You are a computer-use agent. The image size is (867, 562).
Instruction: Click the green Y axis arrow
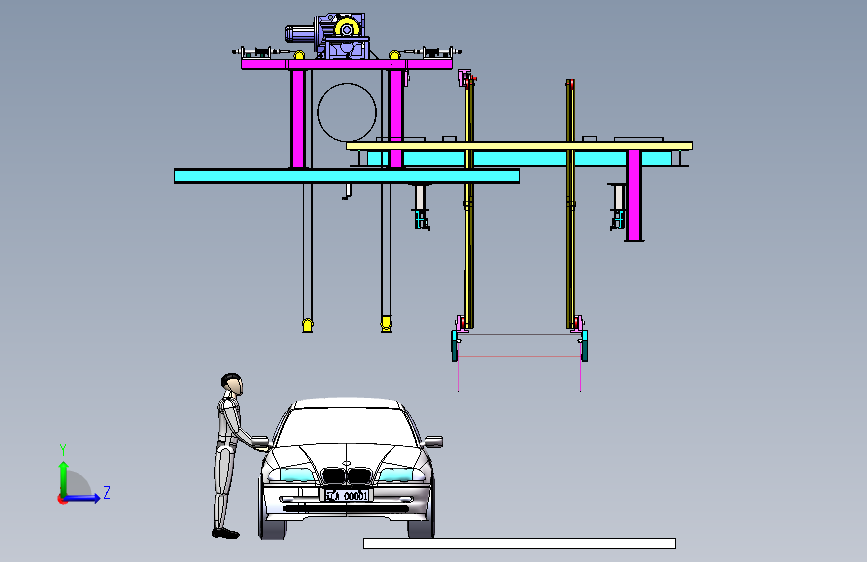64,479
